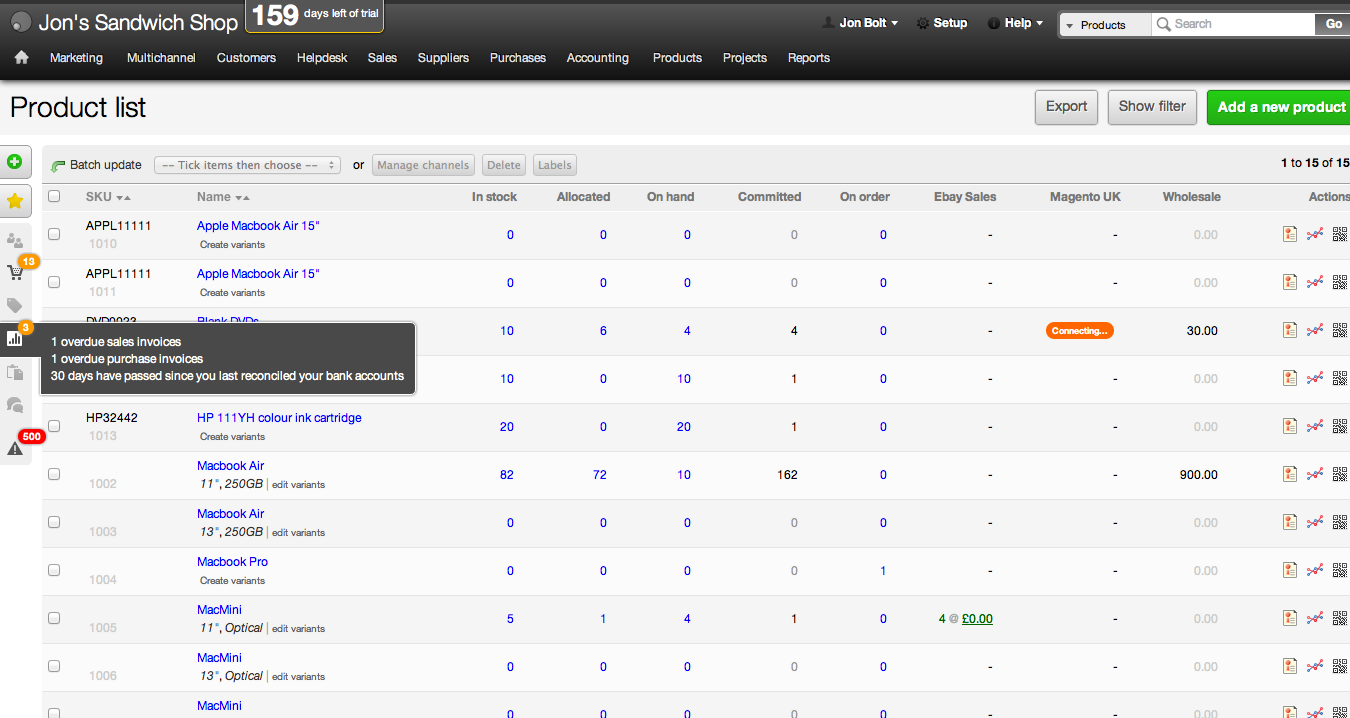Open the Blank DVDs 'Connecting...' status badge
1350x718 pixels.
point(1079,330)
